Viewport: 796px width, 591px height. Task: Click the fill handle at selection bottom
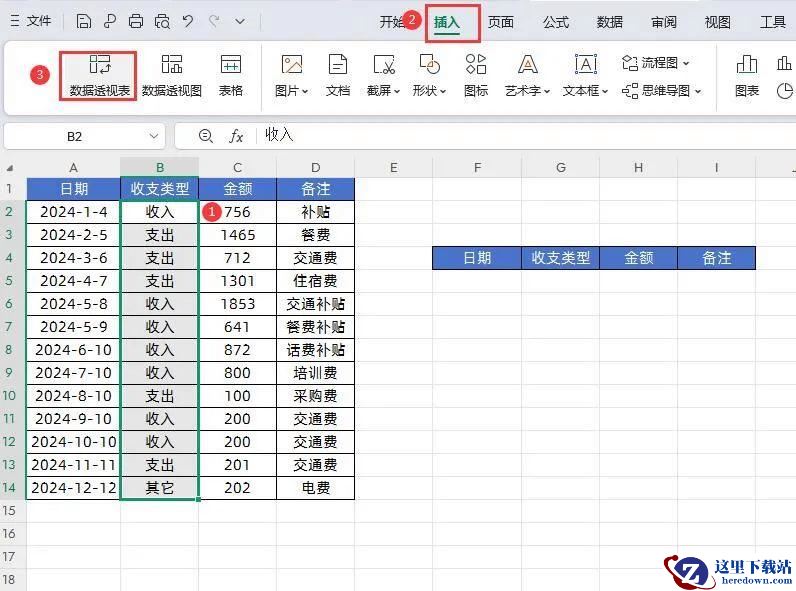198,500
